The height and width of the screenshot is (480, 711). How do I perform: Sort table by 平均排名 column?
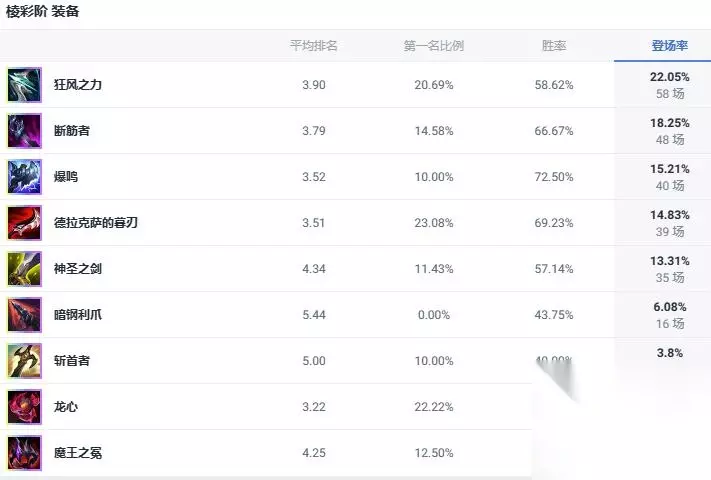point(313,46)
